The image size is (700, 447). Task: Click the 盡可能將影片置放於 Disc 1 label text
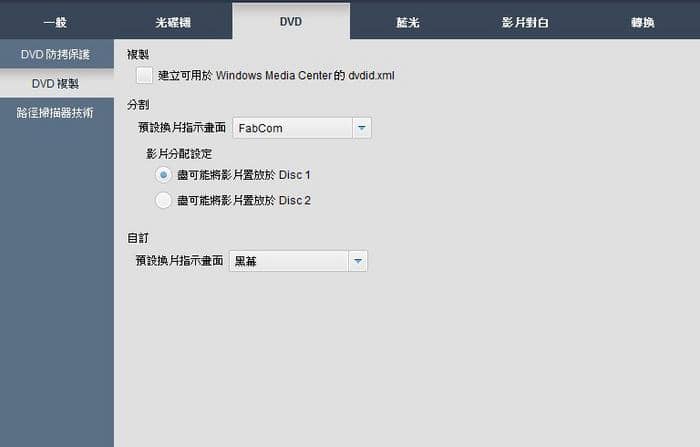244,175
